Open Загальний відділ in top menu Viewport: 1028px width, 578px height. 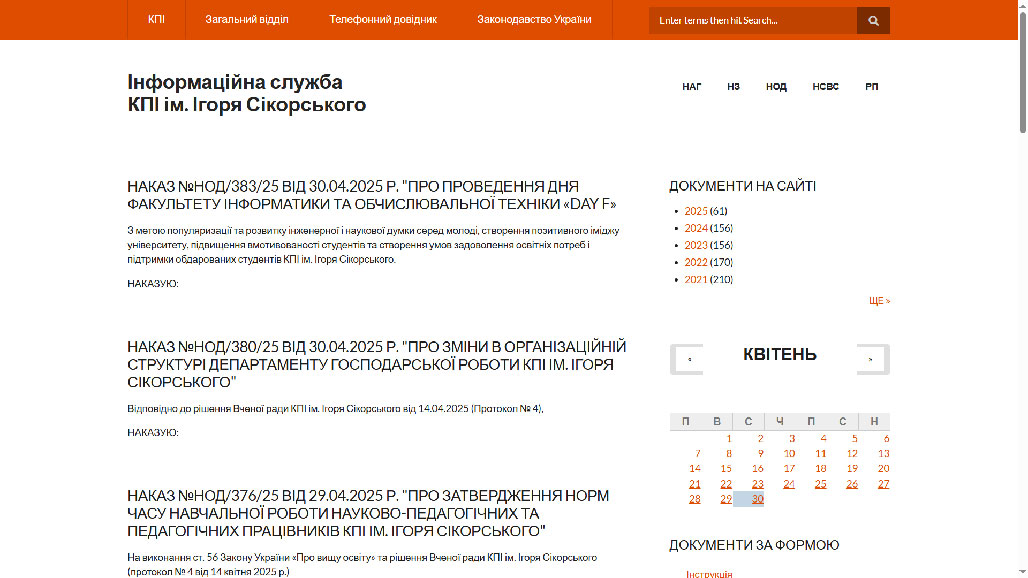[x=247, y=19]
